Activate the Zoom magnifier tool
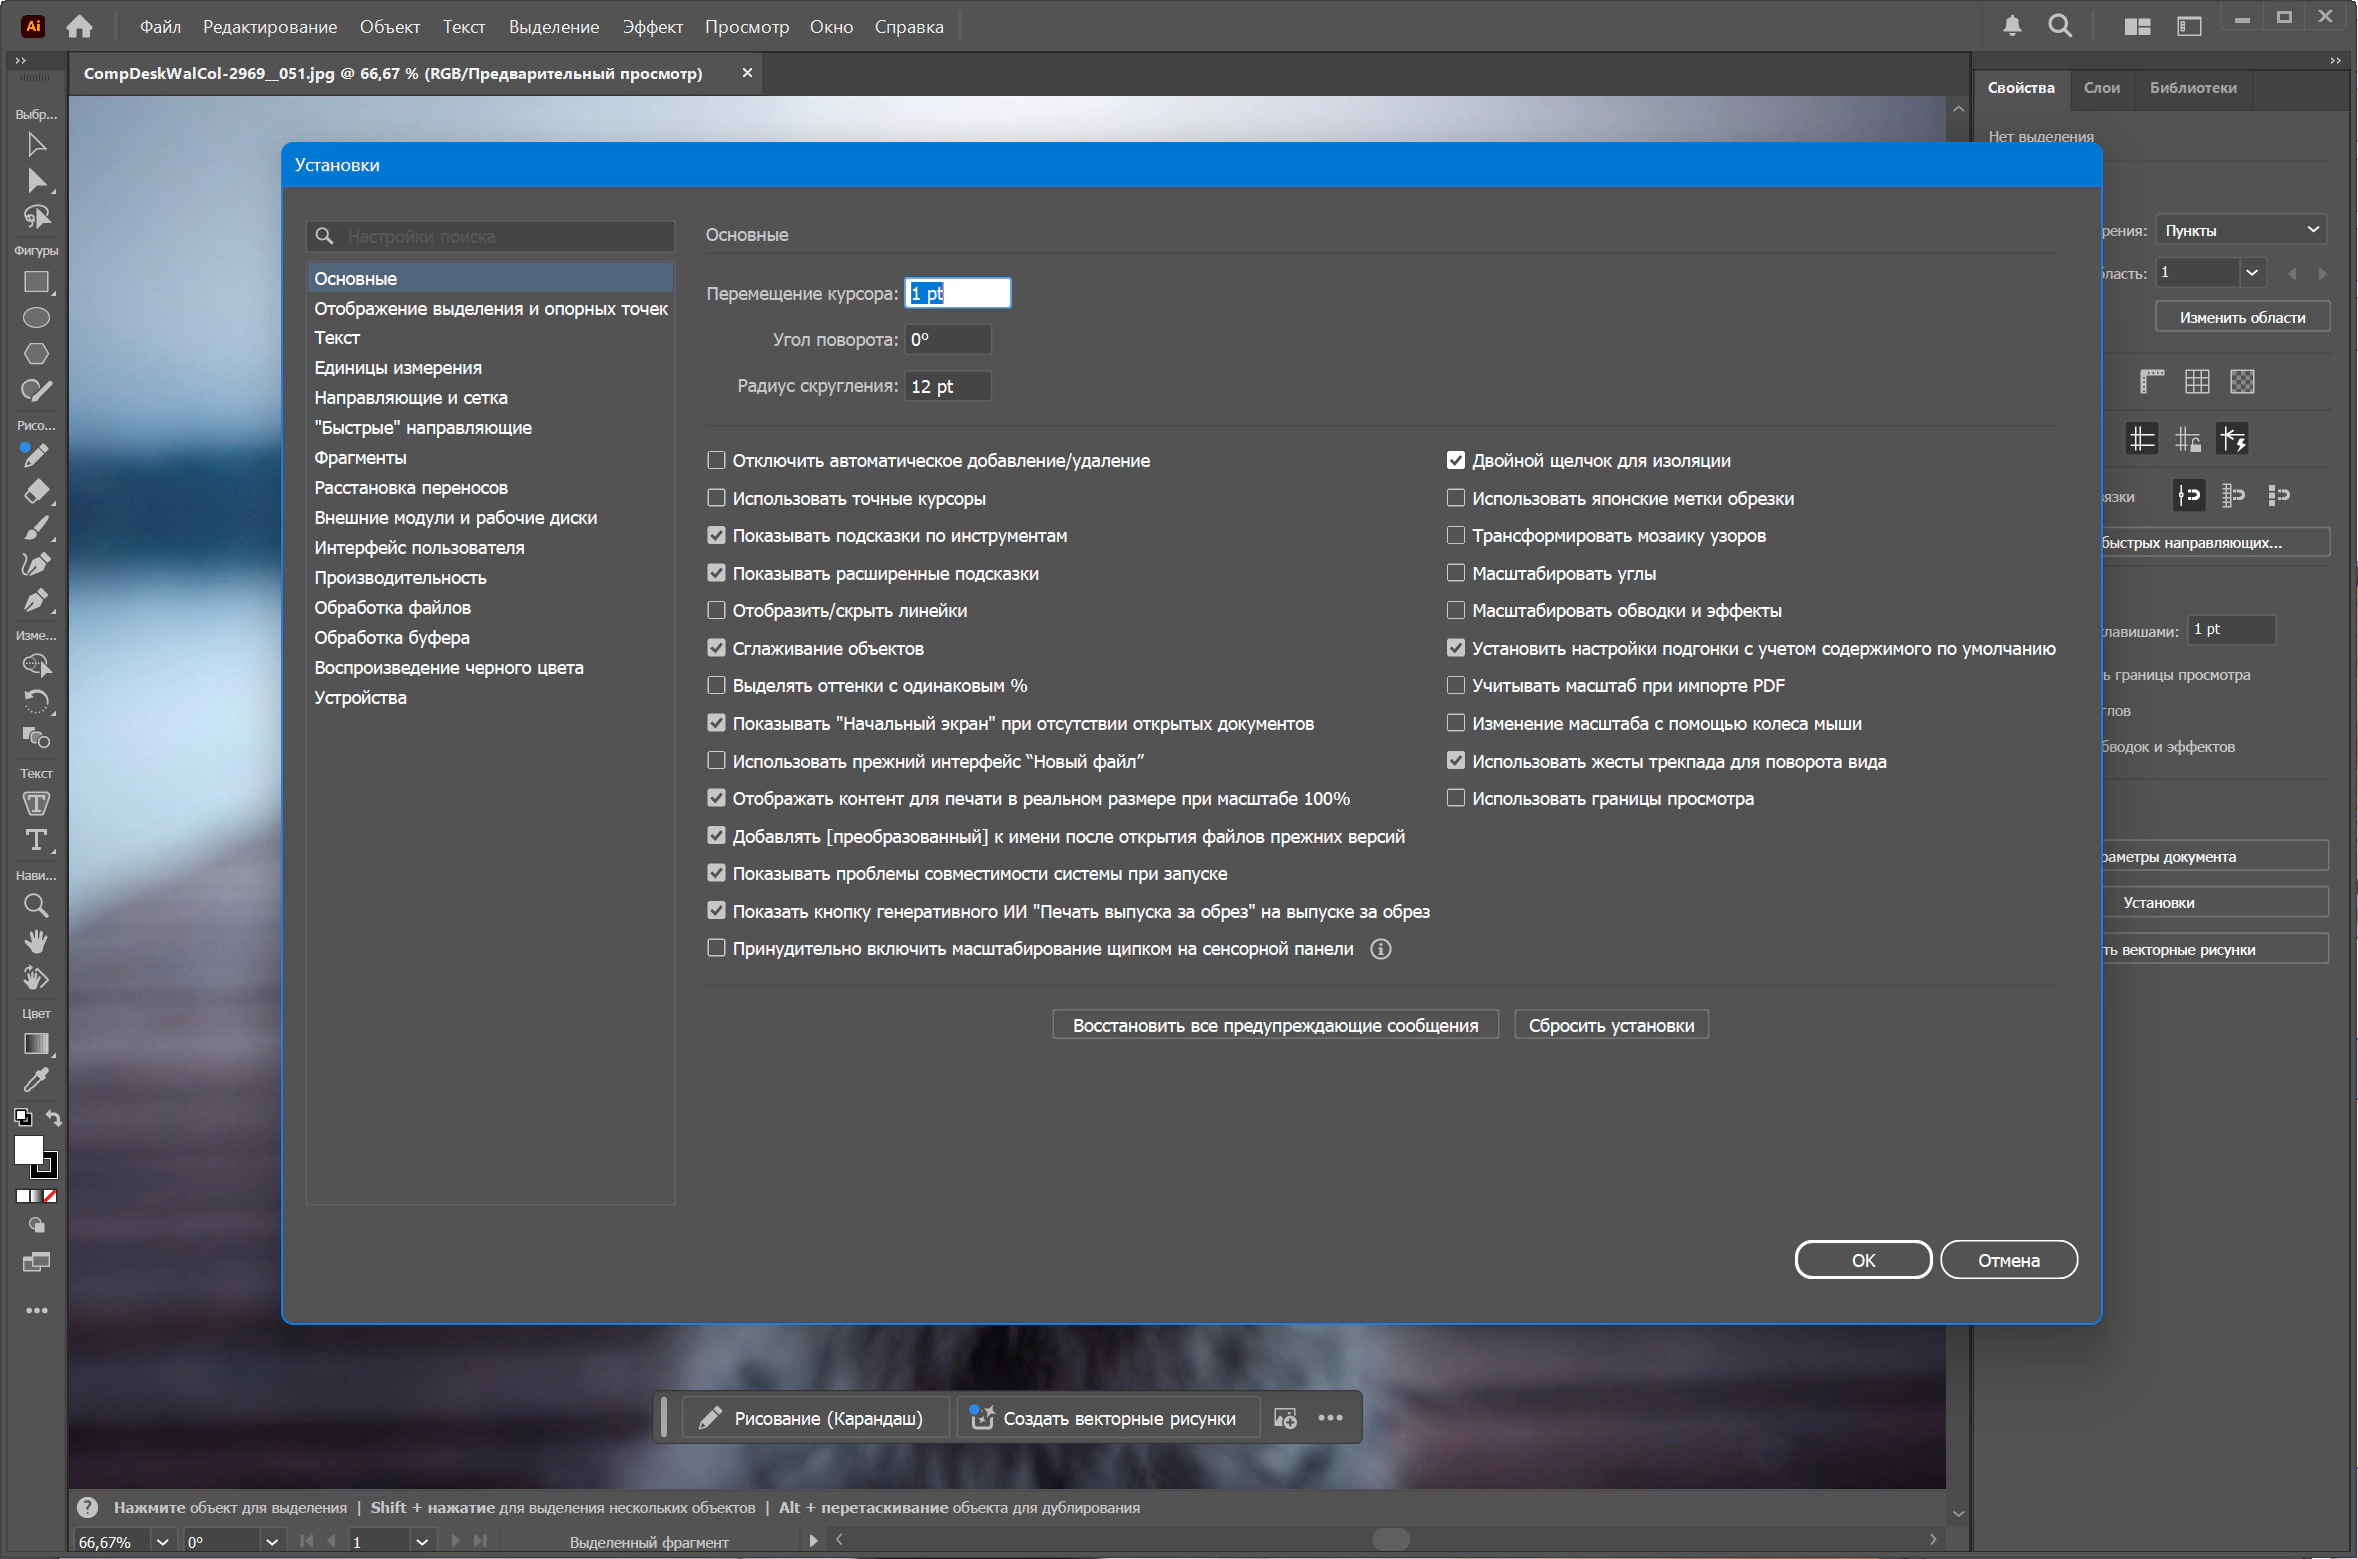Image resolution: width=2358 pixels, height=1559 pixels. click(x=36, y=906)
